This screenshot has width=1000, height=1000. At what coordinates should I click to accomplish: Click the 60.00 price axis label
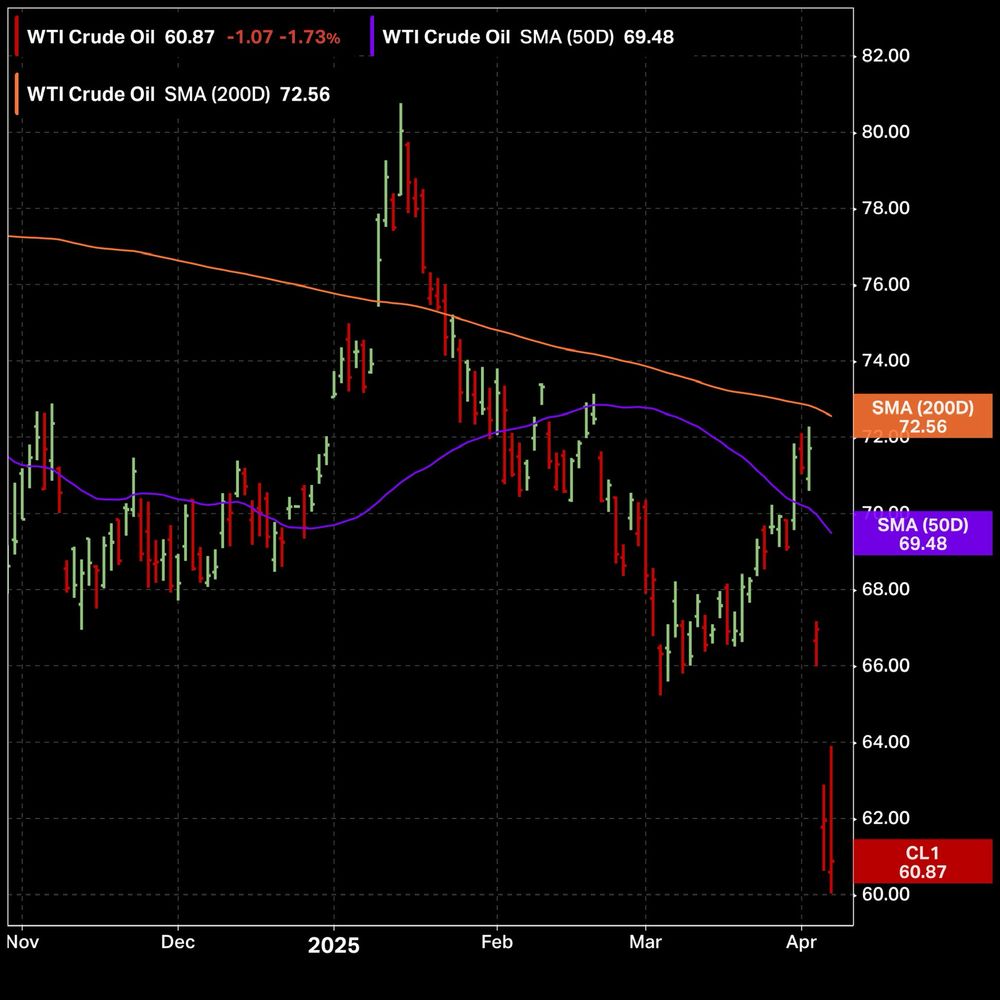tap(885, 894)
